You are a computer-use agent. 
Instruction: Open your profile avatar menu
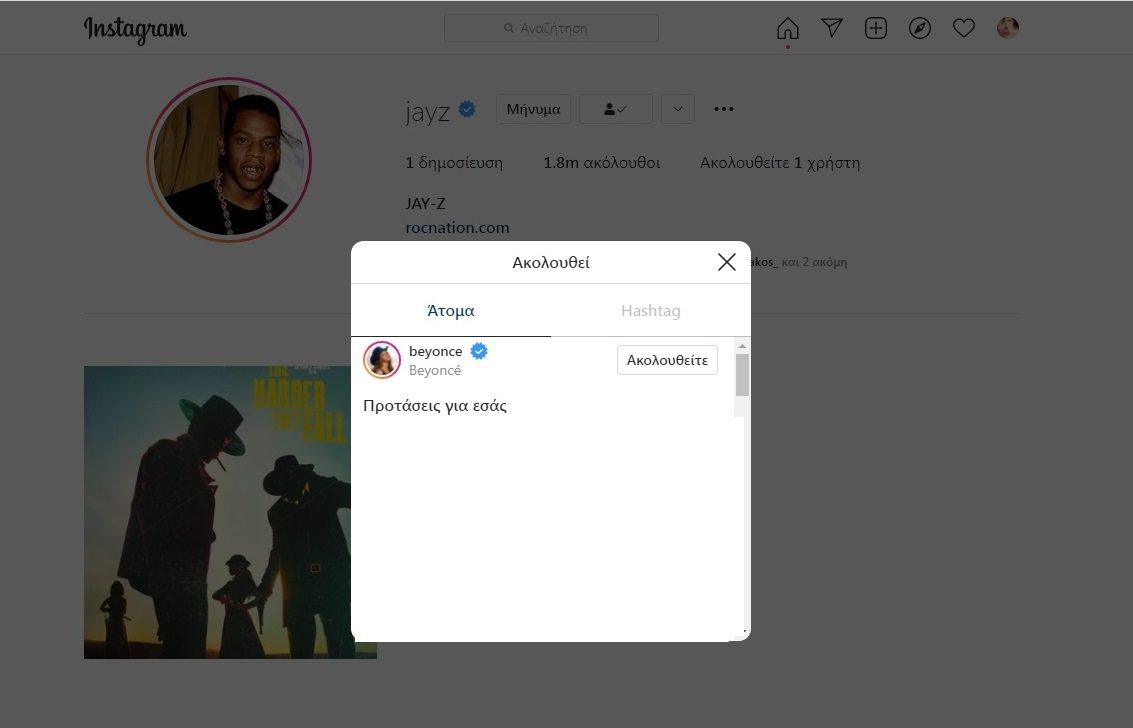1007,28
